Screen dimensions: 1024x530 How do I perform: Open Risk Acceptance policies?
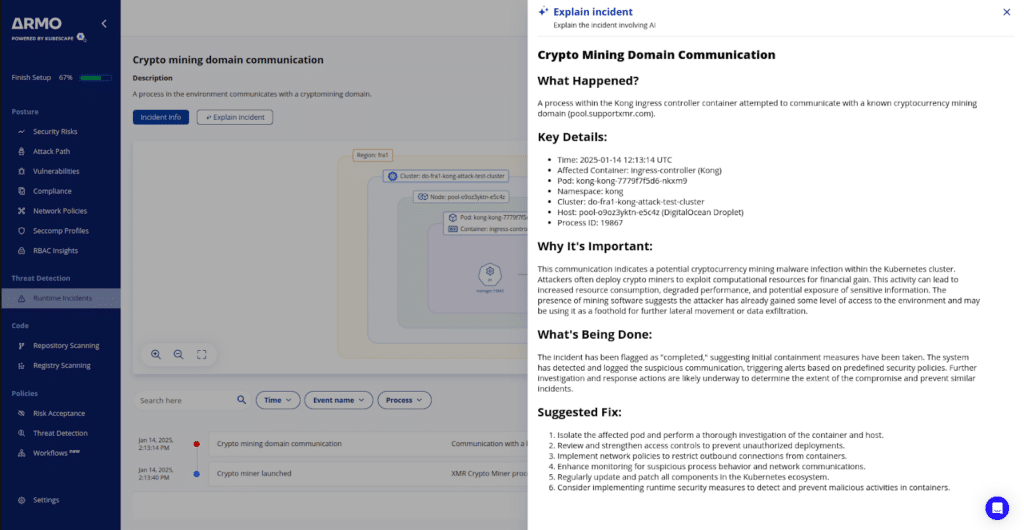point(59,413)
